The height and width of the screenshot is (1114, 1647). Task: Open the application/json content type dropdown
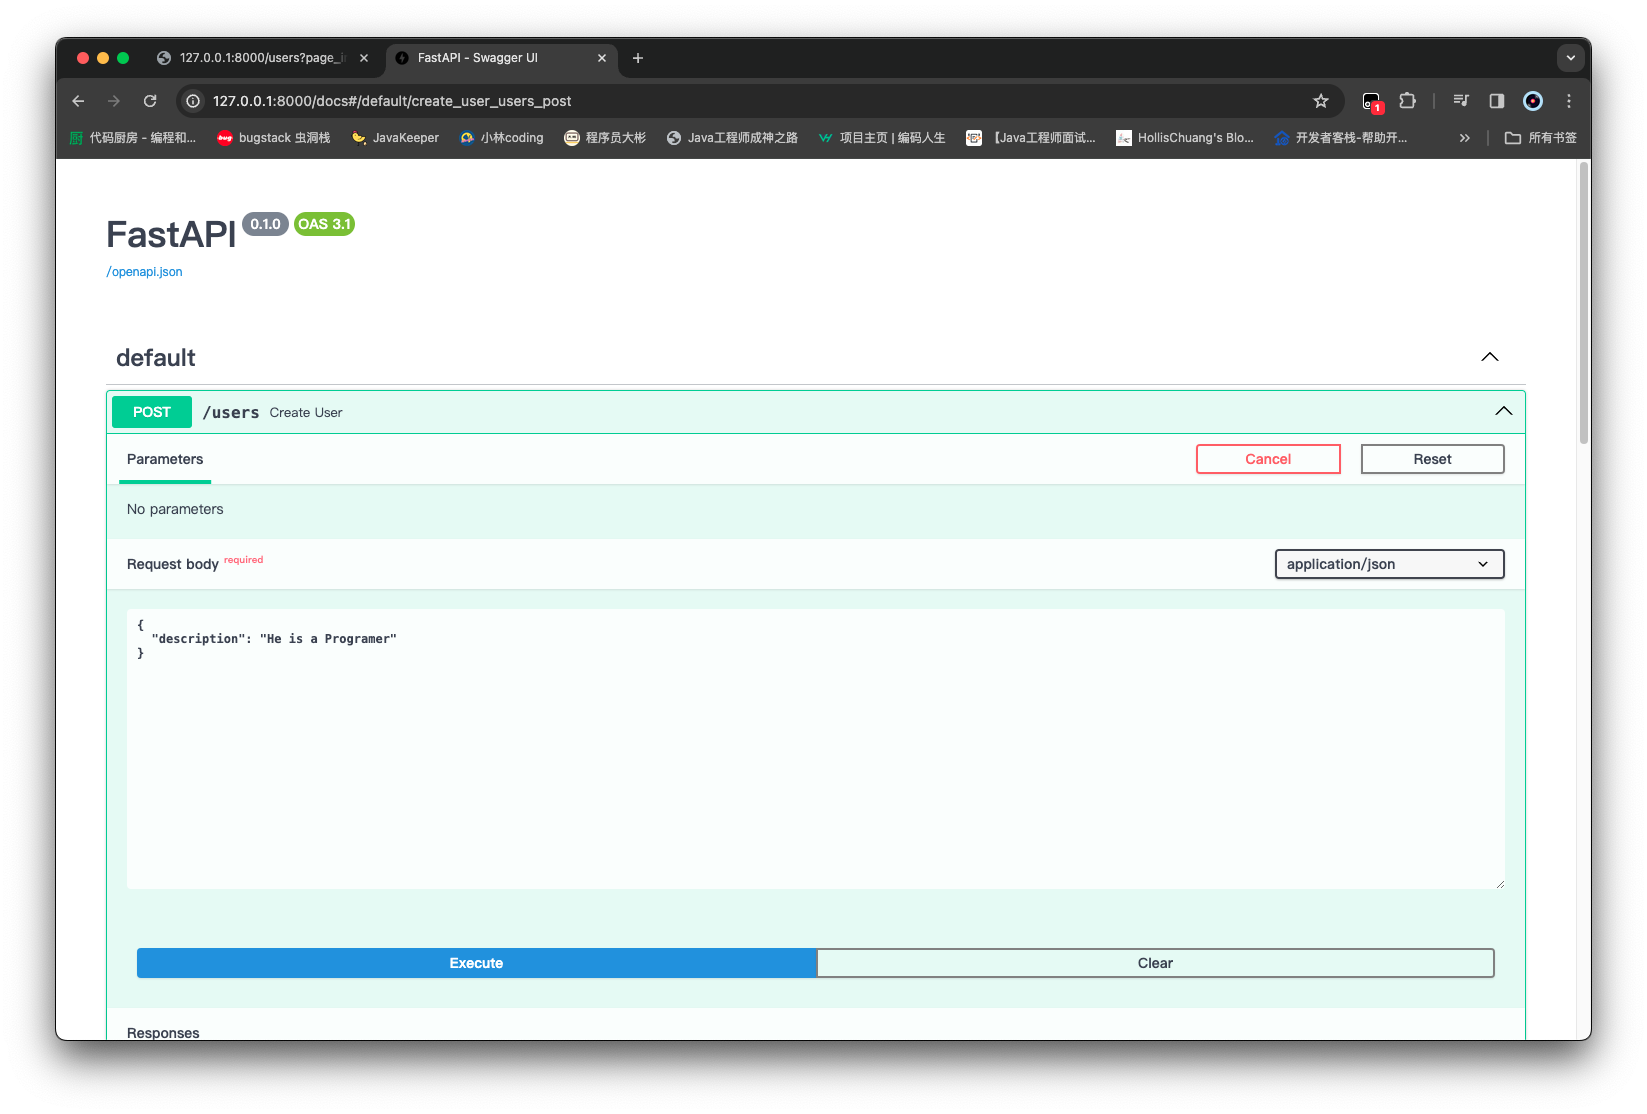1389,564
